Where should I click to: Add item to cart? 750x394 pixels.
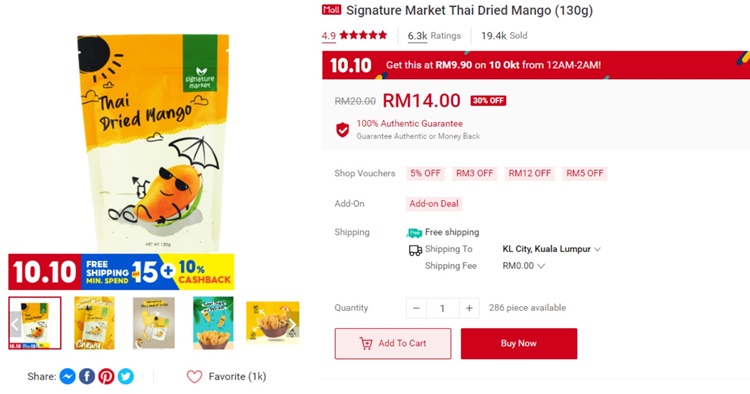click(x=393, y=343)
